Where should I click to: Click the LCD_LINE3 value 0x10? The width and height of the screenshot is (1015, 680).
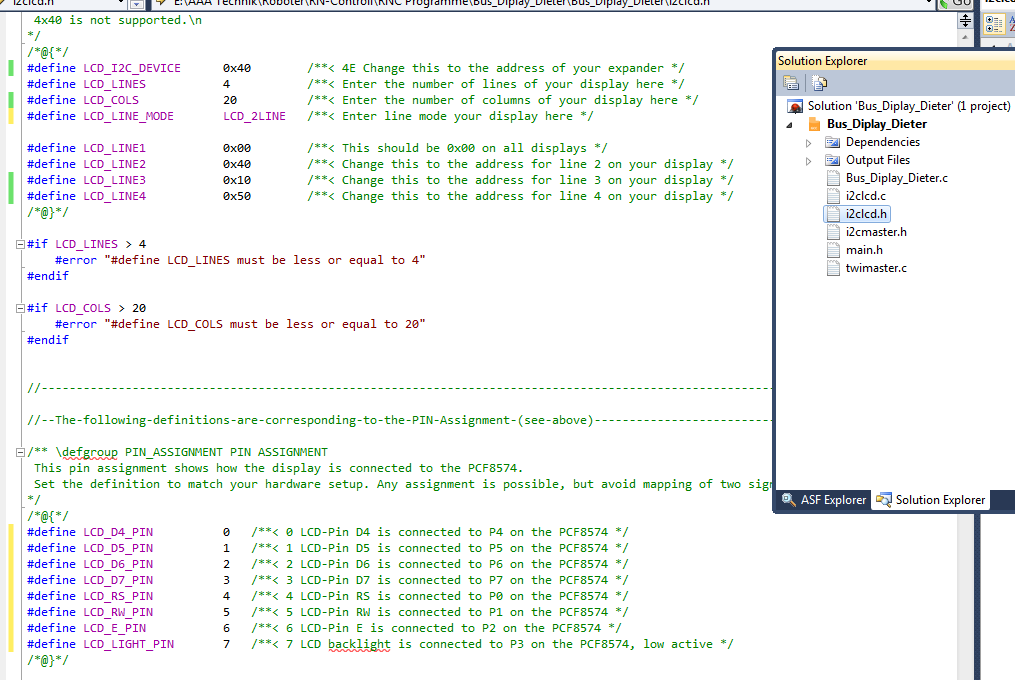click(237, 180)
